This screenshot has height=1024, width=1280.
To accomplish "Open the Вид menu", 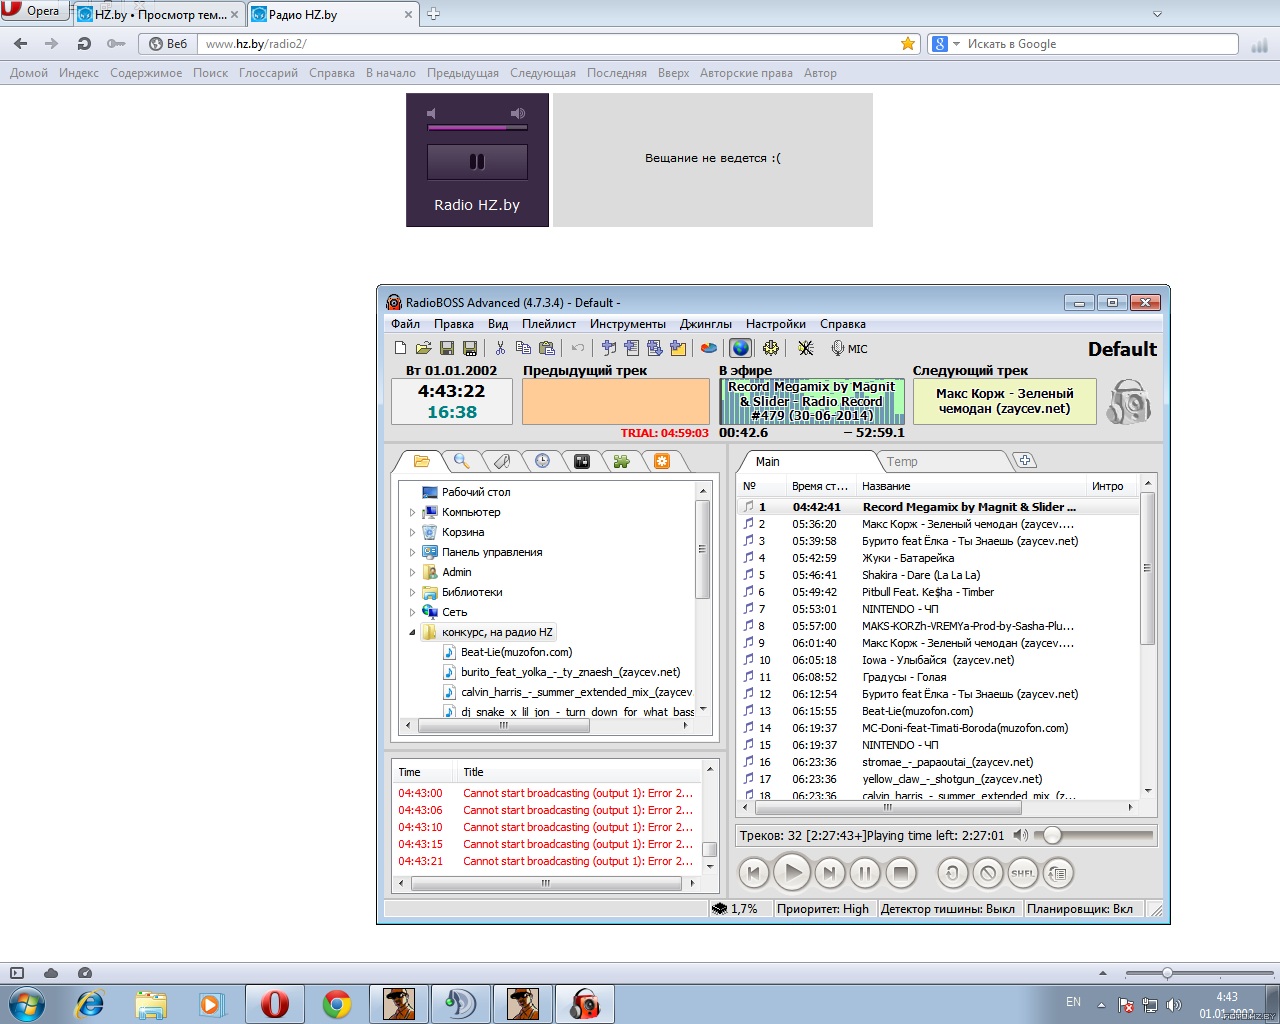I will coord(498,324).
